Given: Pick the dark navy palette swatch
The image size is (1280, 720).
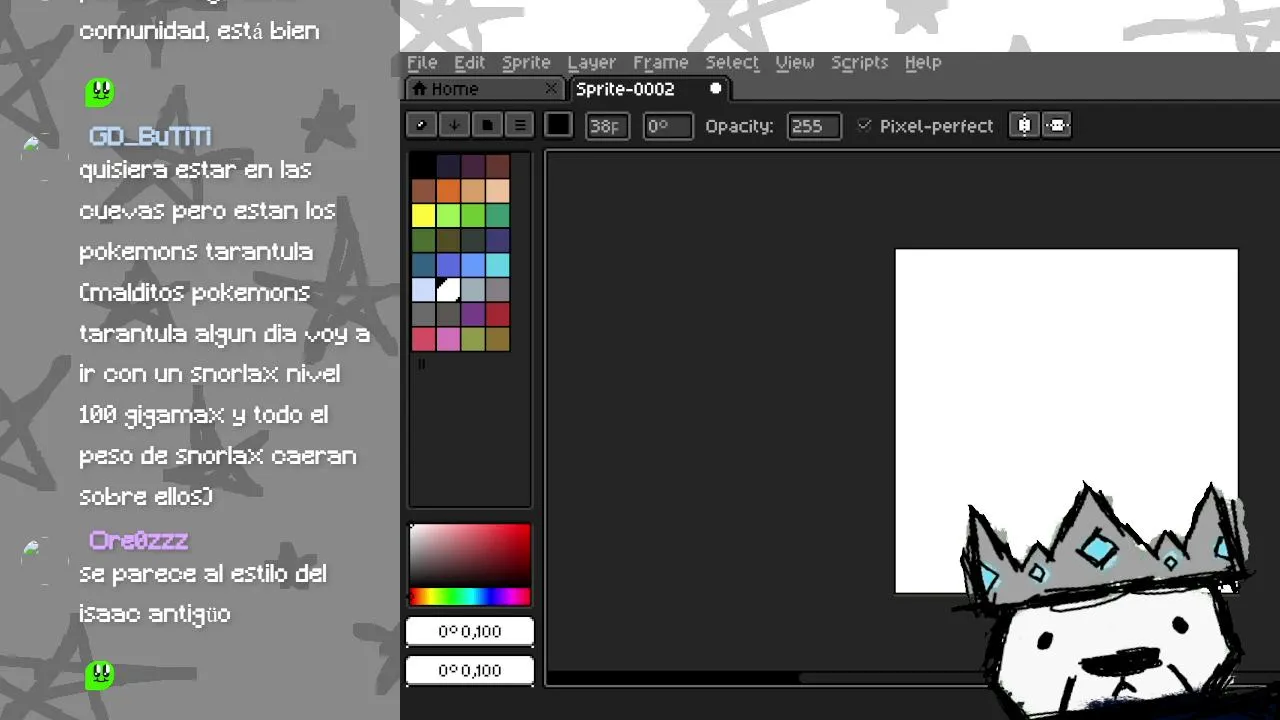Looking at the screenshot, I should (448, 166).
